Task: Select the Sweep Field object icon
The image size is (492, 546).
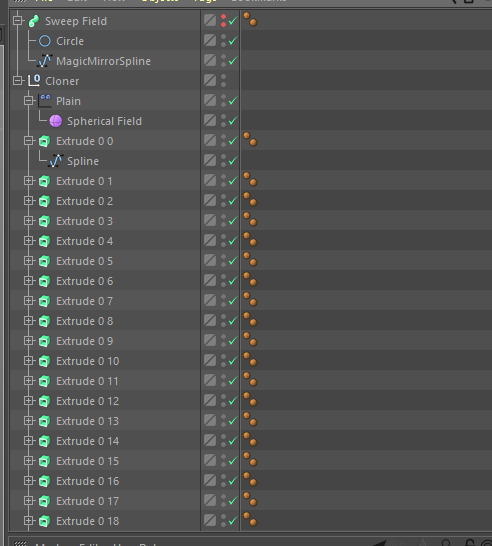Action: 34,21
